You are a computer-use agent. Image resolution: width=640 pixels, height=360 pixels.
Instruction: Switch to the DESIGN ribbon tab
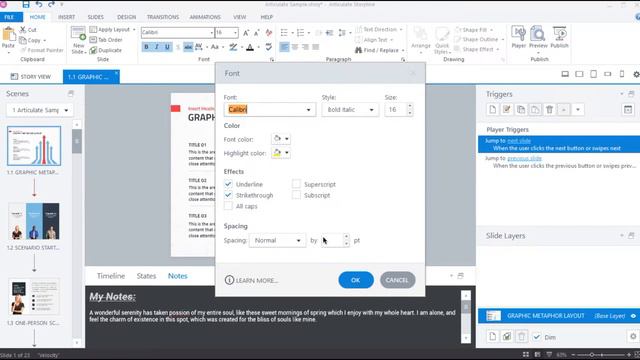tap(127, 17)
